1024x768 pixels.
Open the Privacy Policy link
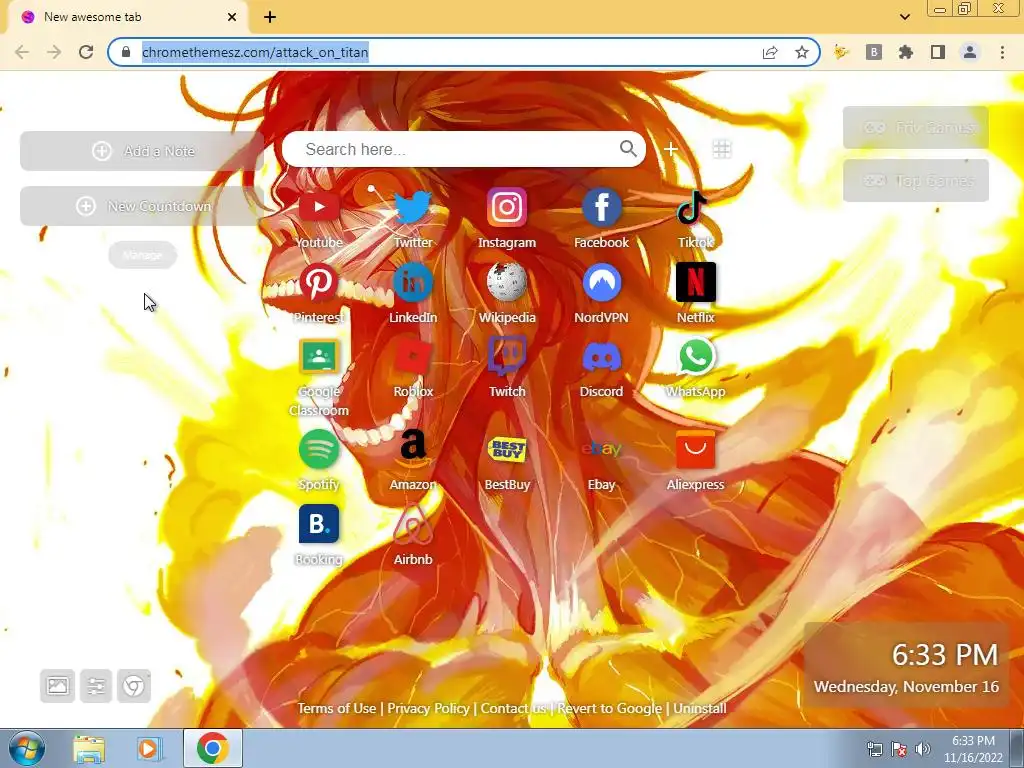click(428, 708)
